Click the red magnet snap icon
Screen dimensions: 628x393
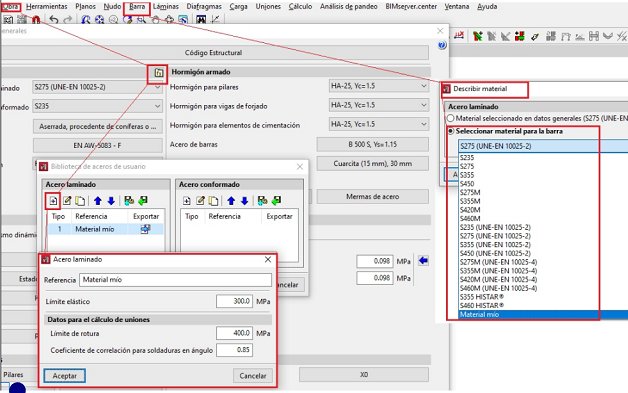[36, 19]
